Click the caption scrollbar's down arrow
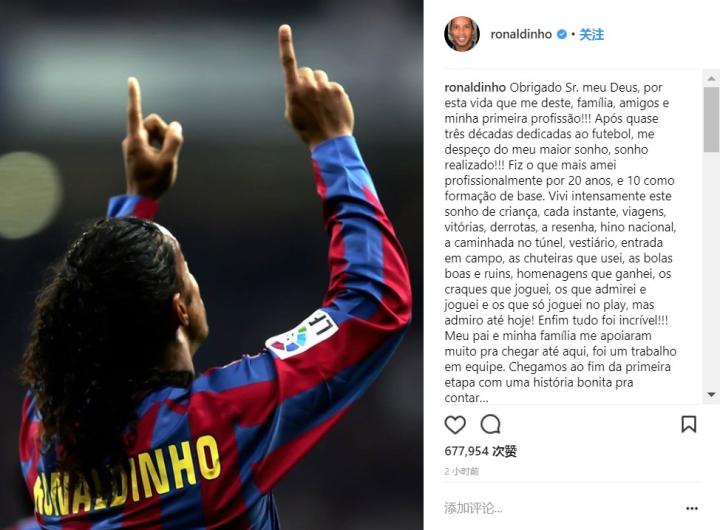The width and height of the screenshot is (720, 530). (711, 395)
